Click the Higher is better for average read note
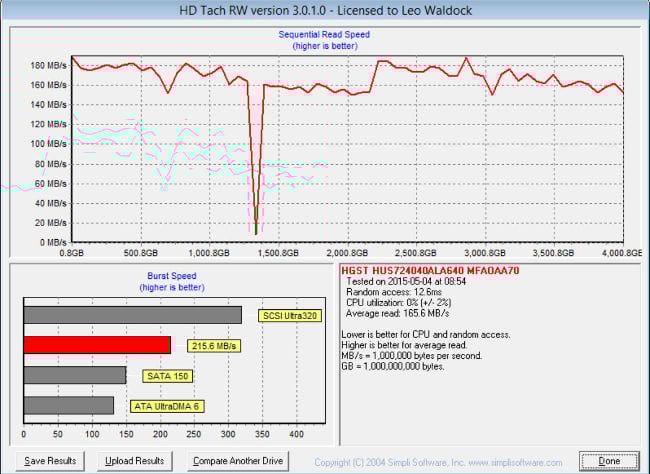Viewport: 650px width, 474px height. tap(404, 345)
